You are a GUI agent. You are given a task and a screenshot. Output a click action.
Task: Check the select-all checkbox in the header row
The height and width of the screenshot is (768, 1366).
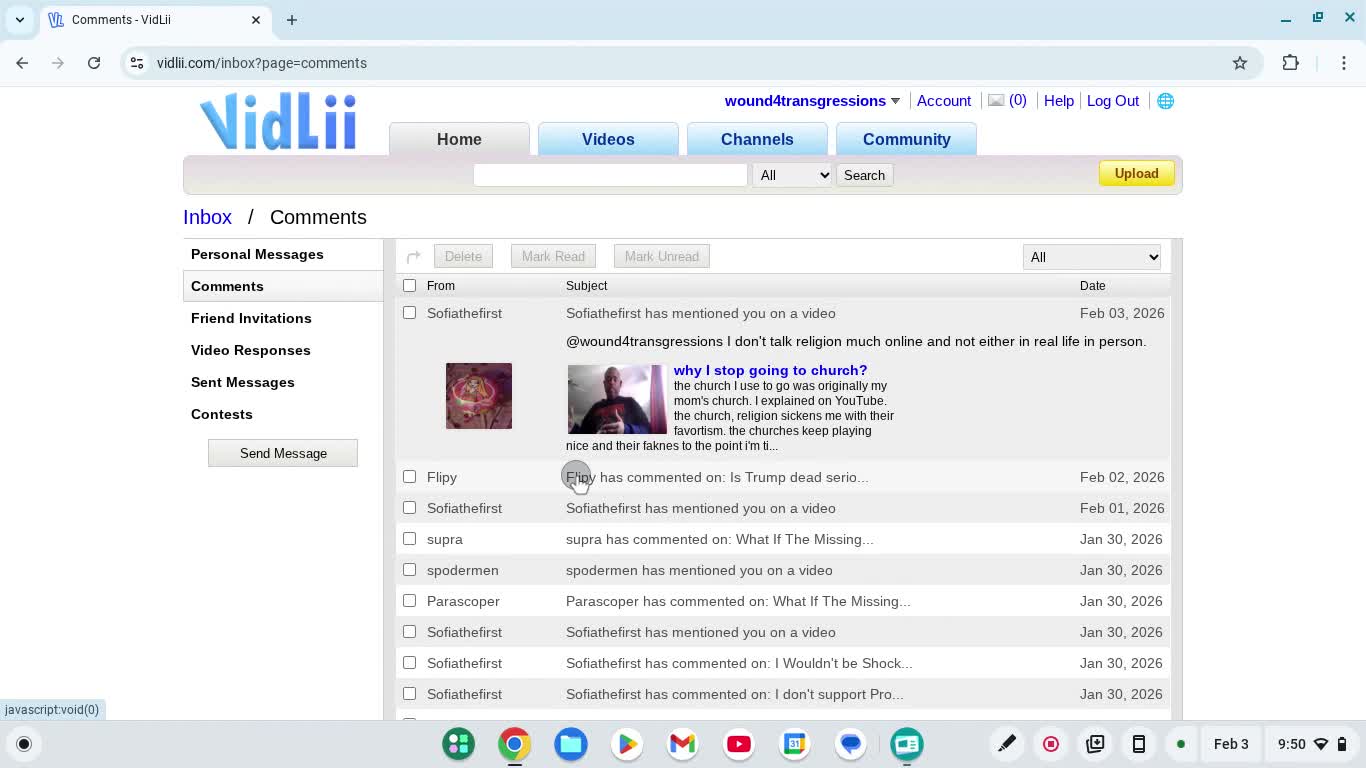click(409, 284)
